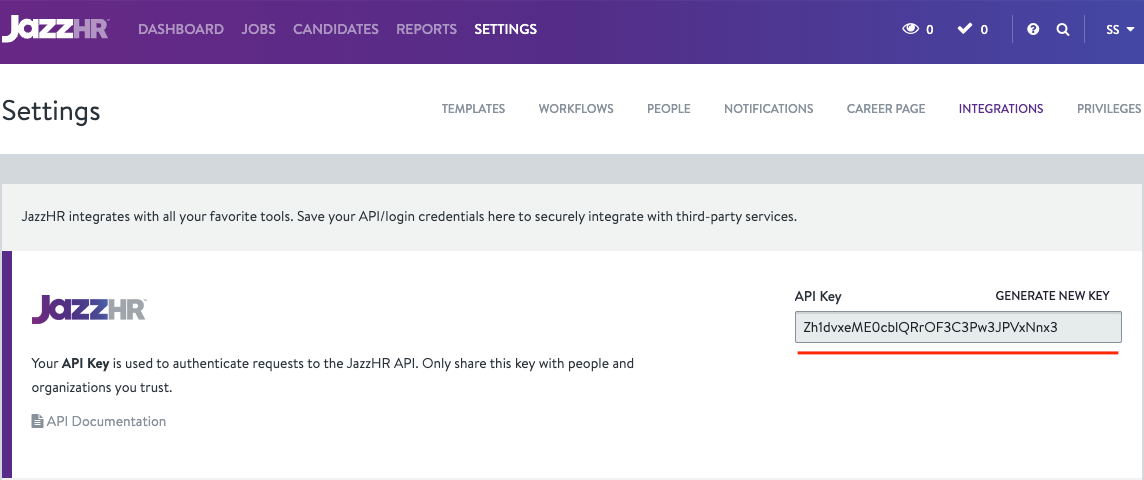Click the JazzHR logo in header
Screen dimensions: 1144x480
coord(55,28)
